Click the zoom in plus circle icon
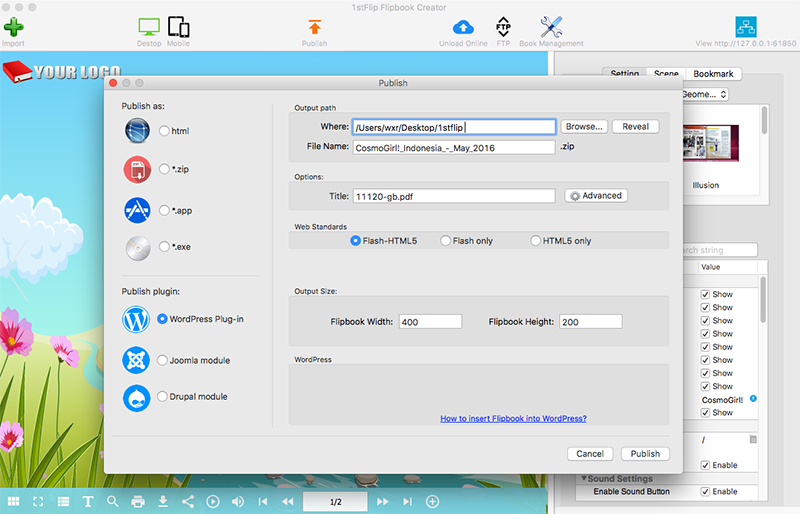This screenshot has width=800, height=514. [432, 502]
